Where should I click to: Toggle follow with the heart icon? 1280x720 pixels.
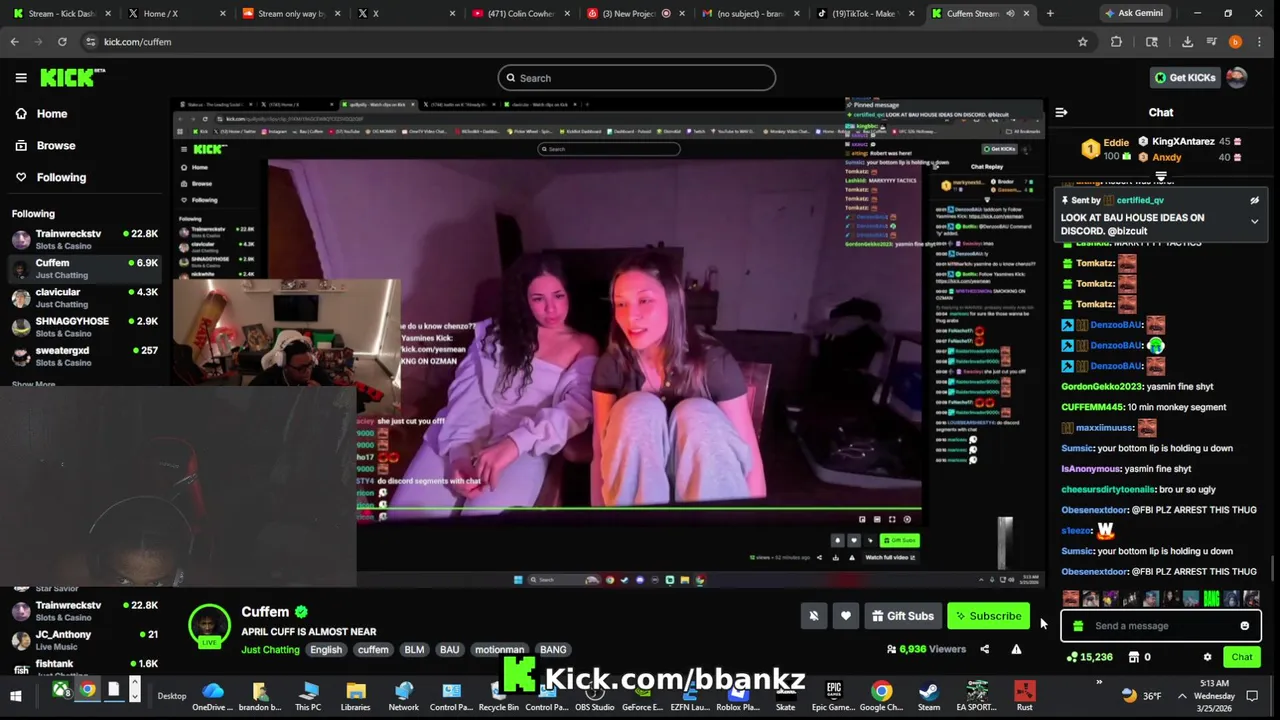click(846, 616)
